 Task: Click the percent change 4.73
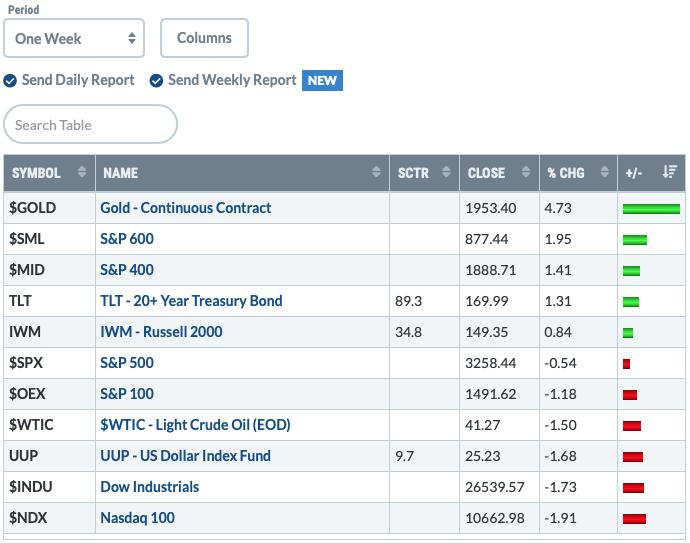pyautogui.click(x=558, y=208)
